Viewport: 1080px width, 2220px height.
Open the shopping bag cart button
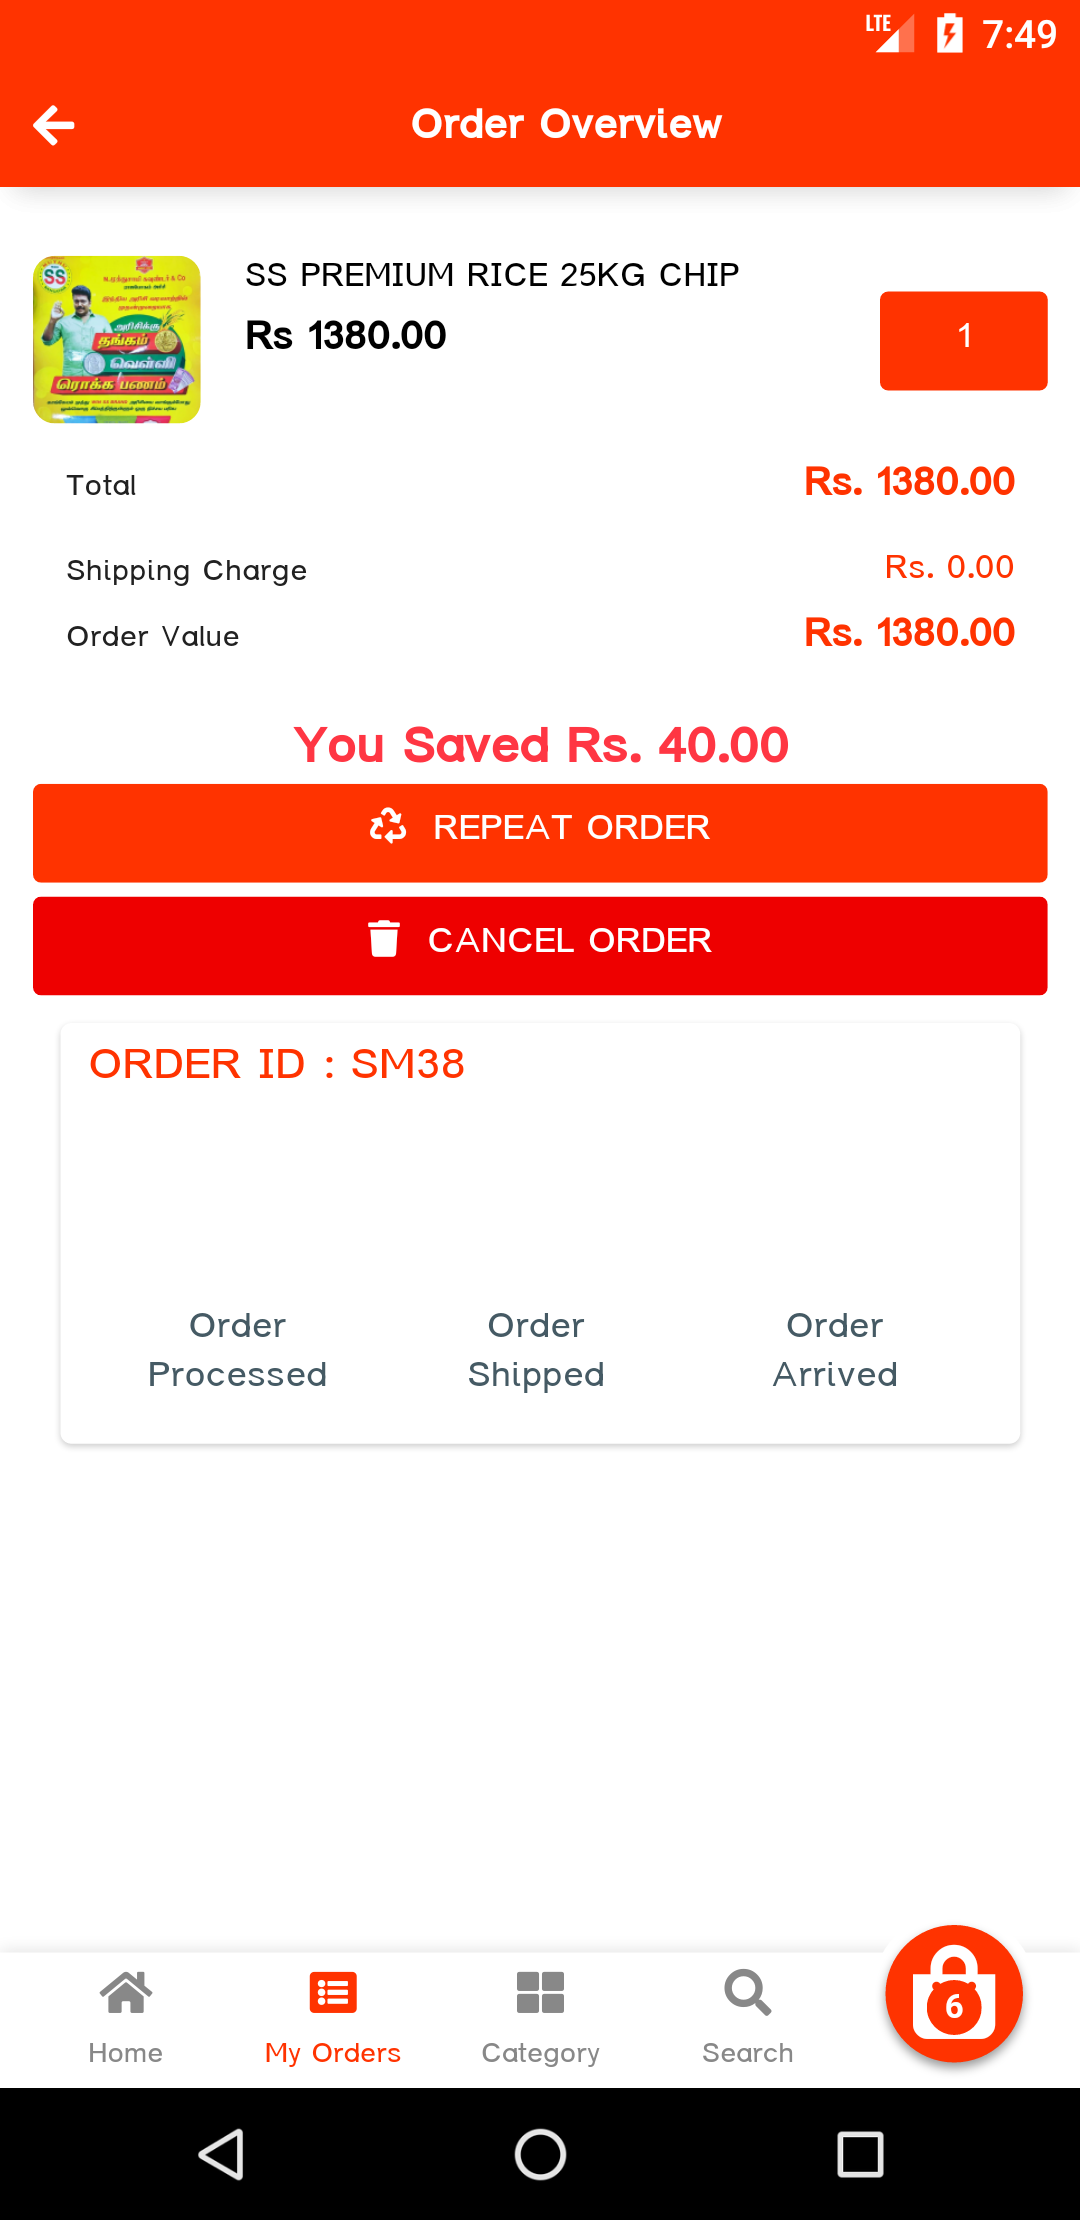pos(953,1993)
